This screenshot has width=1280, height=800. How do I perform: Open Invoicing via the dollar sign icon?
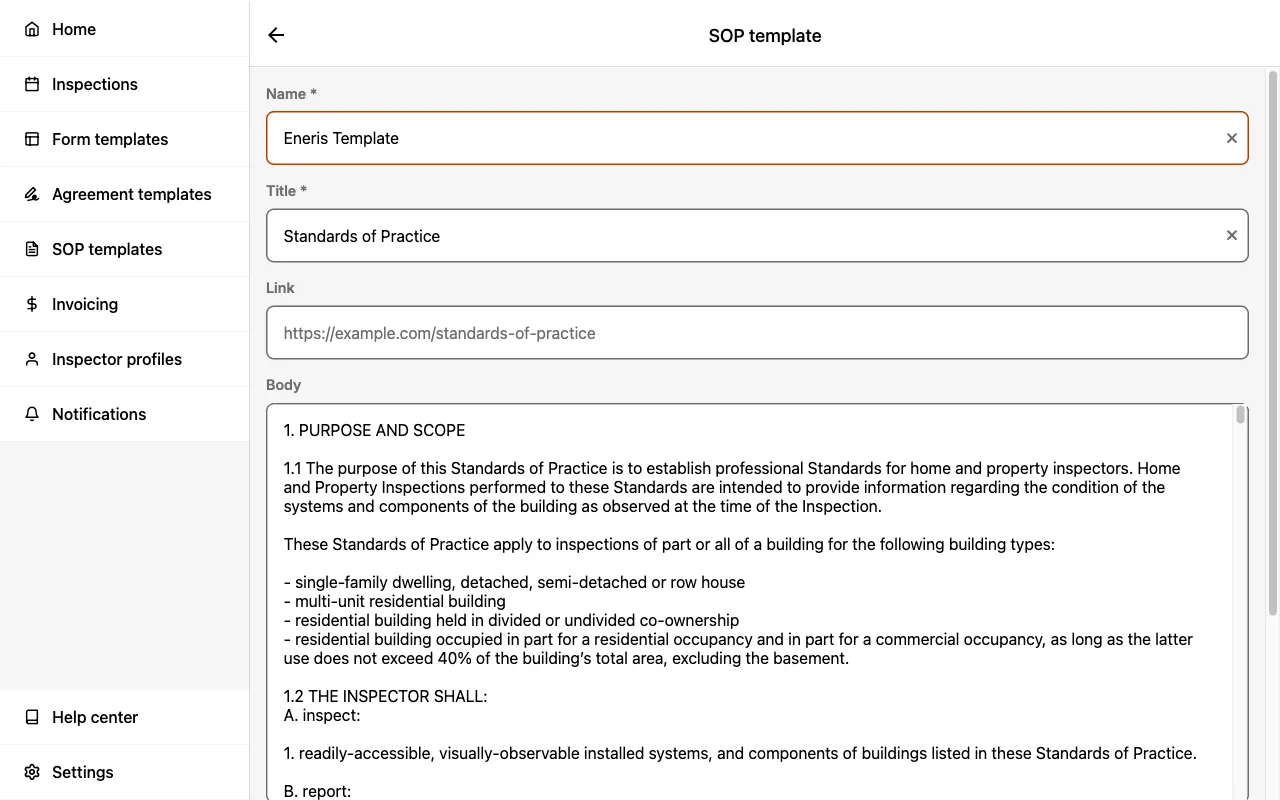[32, 304]
